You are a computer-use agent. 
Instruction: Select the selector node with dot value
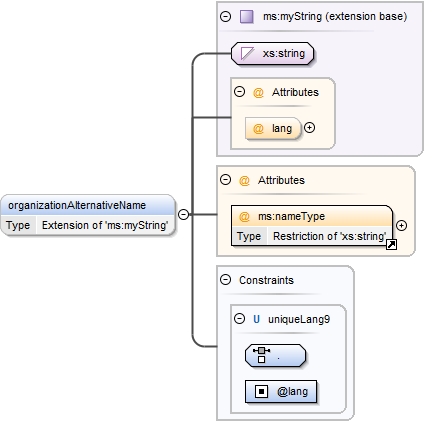[x=275, y=356]
